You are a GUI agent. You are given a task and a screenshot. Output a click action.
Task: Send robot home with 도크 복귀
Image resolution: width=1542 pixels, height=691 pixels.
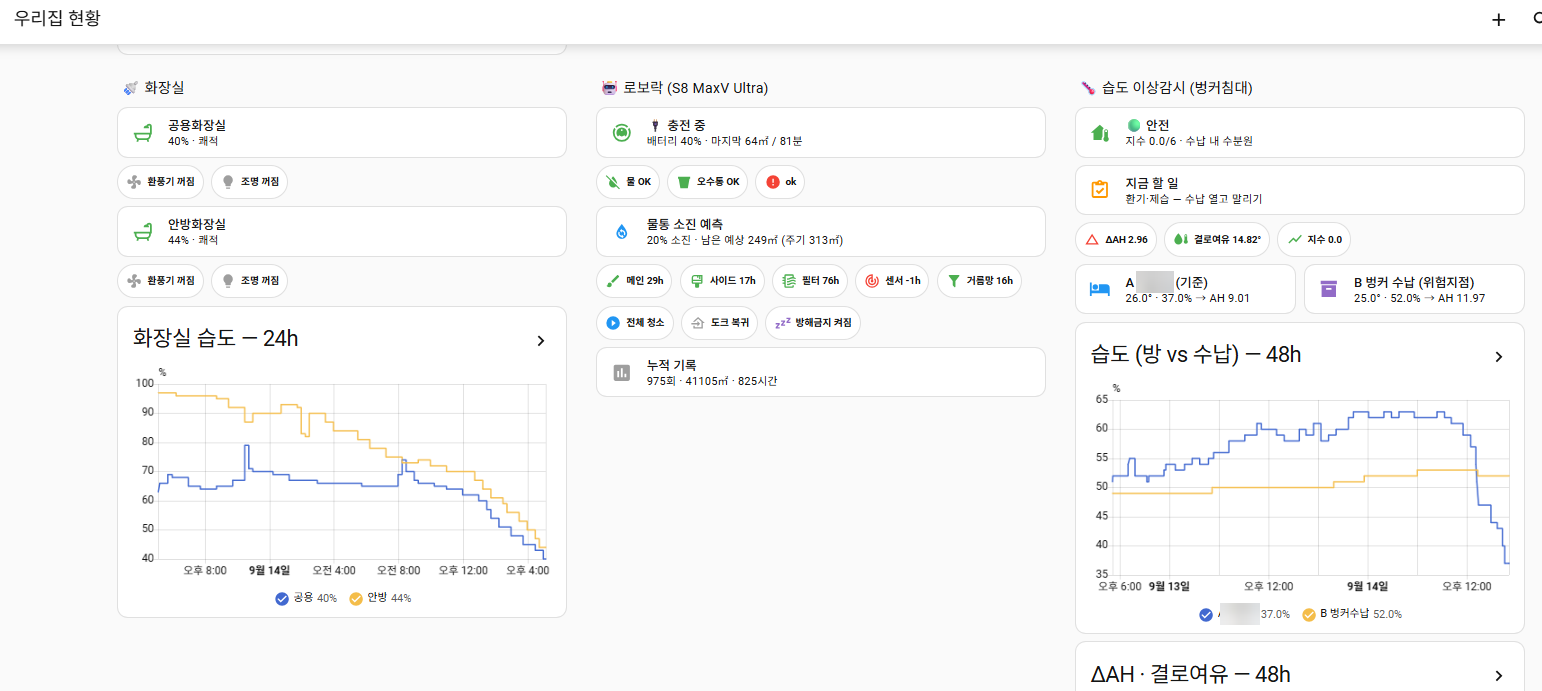(719, 323)
